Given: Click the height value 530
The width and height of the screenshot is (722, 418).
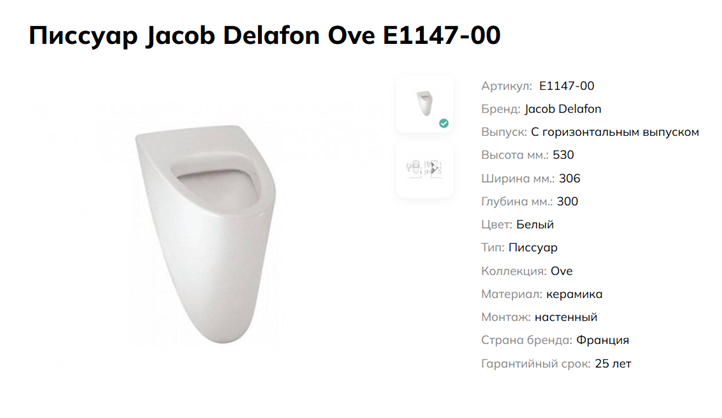Looking at the screenshot, I should click(563, 155).
